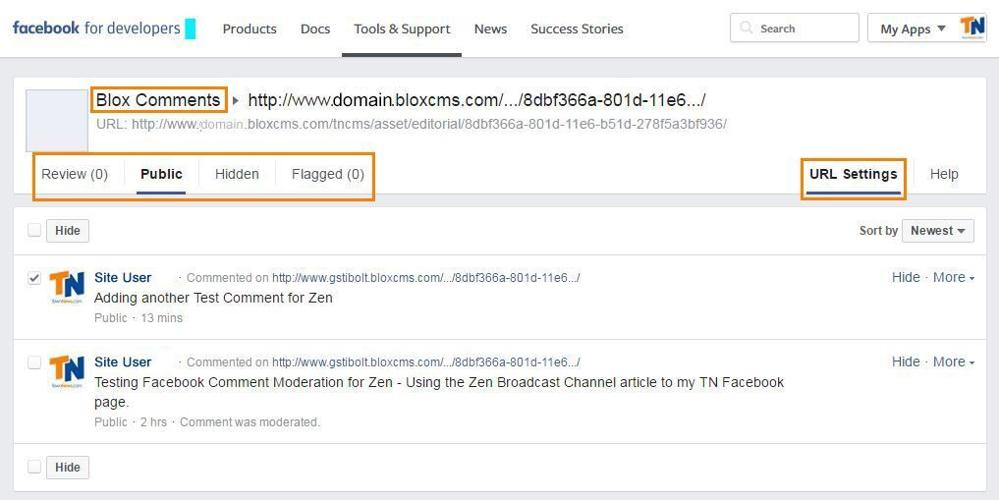Click Hide link on first comment
Image resolution: width=999 pixels, height=500 pixels.
pos(905,277)
